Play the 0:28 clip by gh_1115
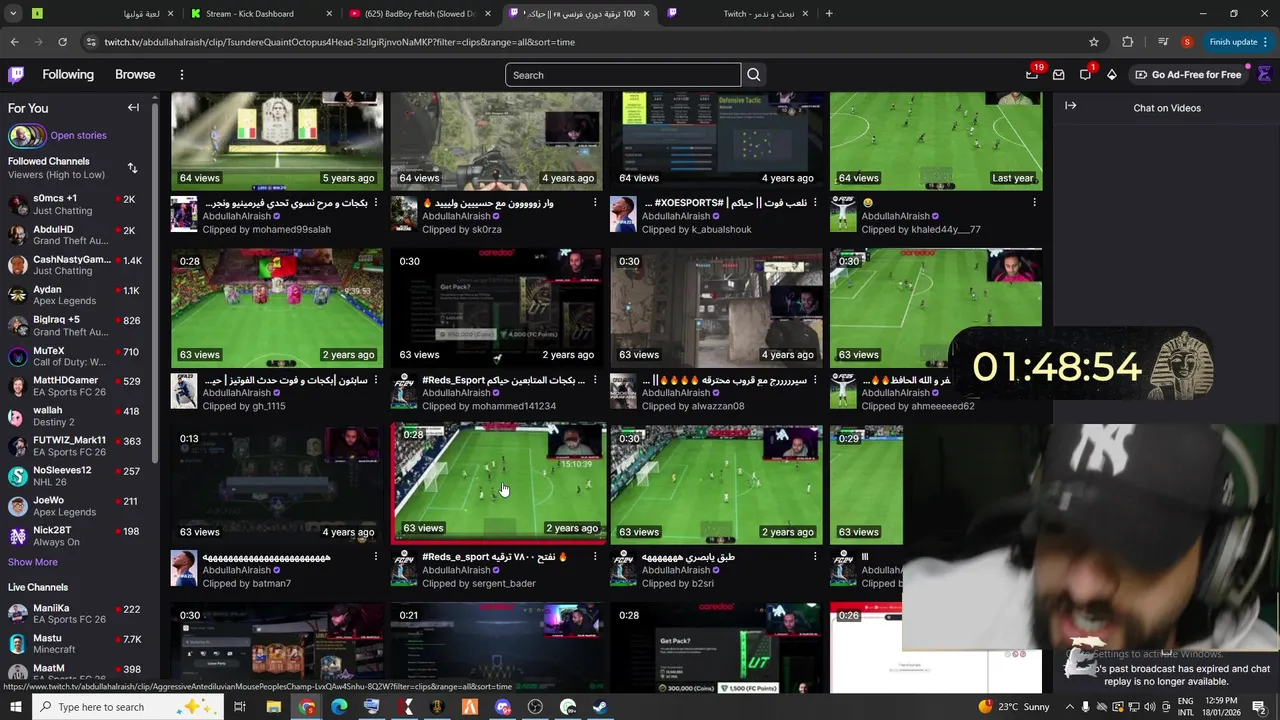Viewport: 1280px width, 720px height. tap(277, 308)
